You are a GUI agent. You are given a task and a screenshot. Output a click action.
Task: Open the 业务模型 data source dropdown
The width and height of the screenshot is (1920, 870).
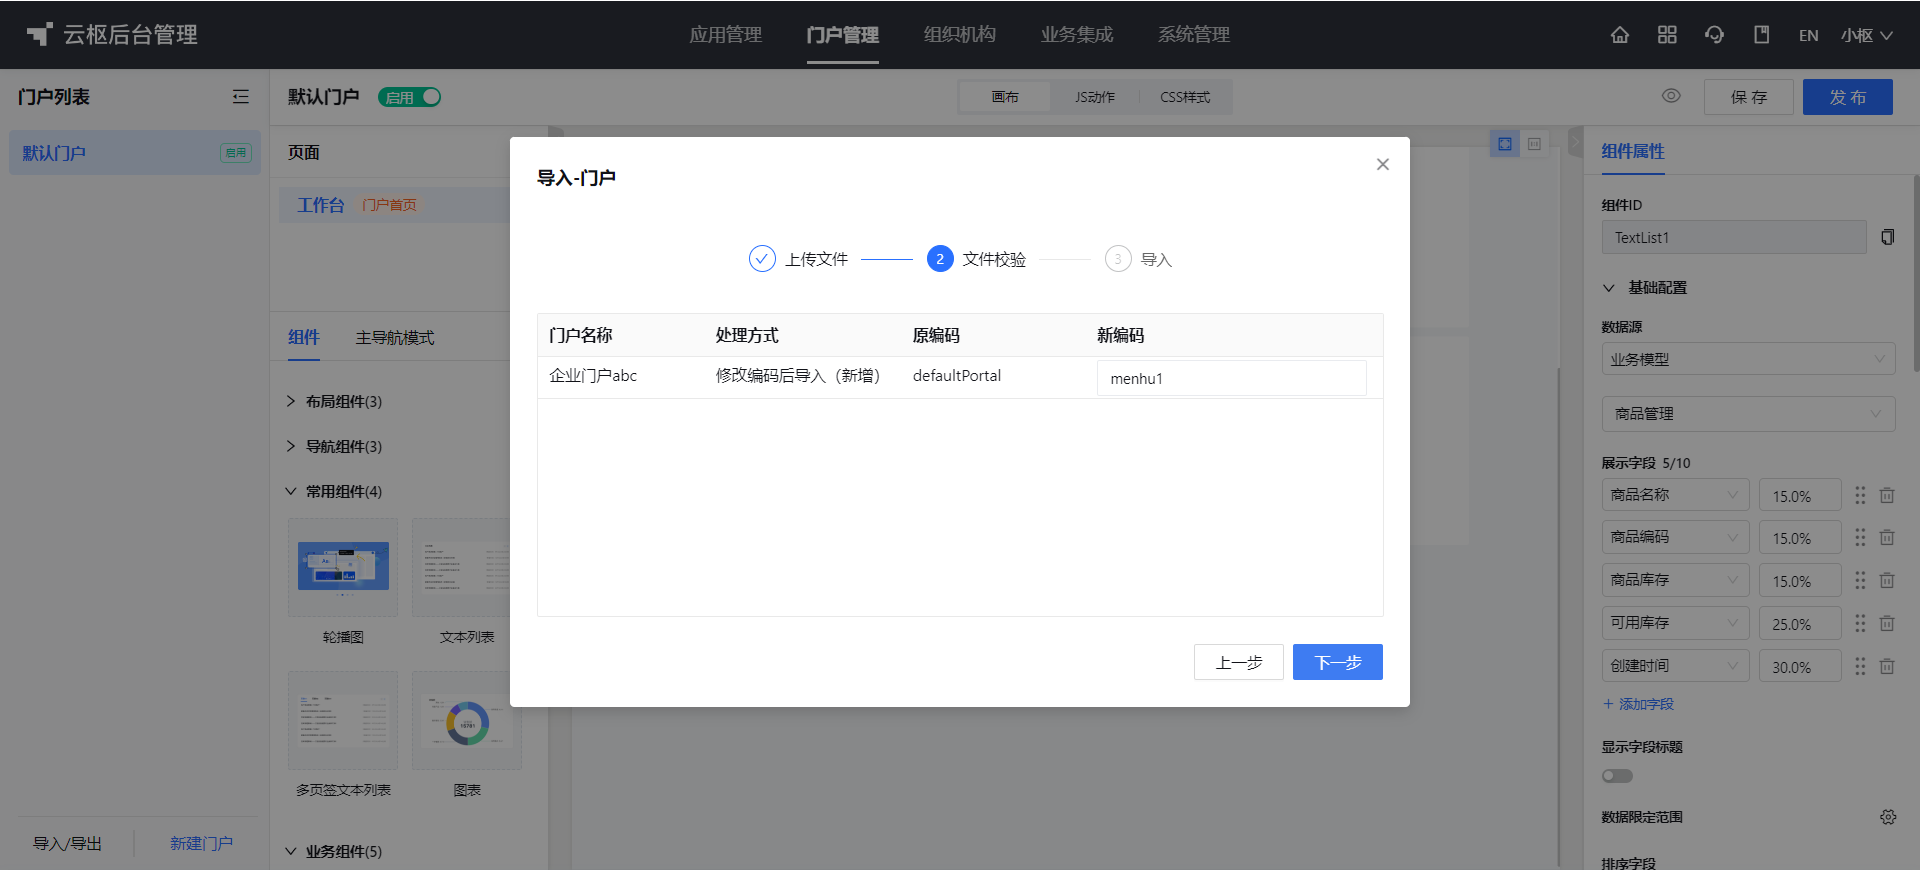[x=1748, y=359]
